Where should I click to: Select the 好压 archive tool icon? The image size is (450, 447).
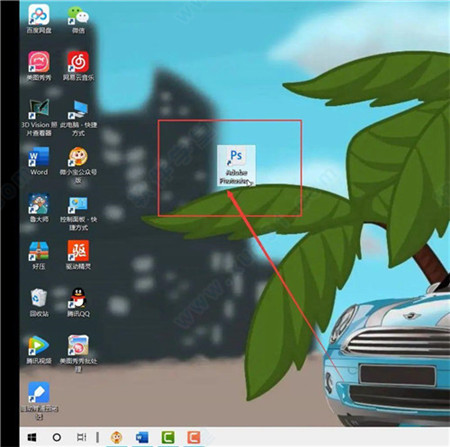tap(39, 255)
